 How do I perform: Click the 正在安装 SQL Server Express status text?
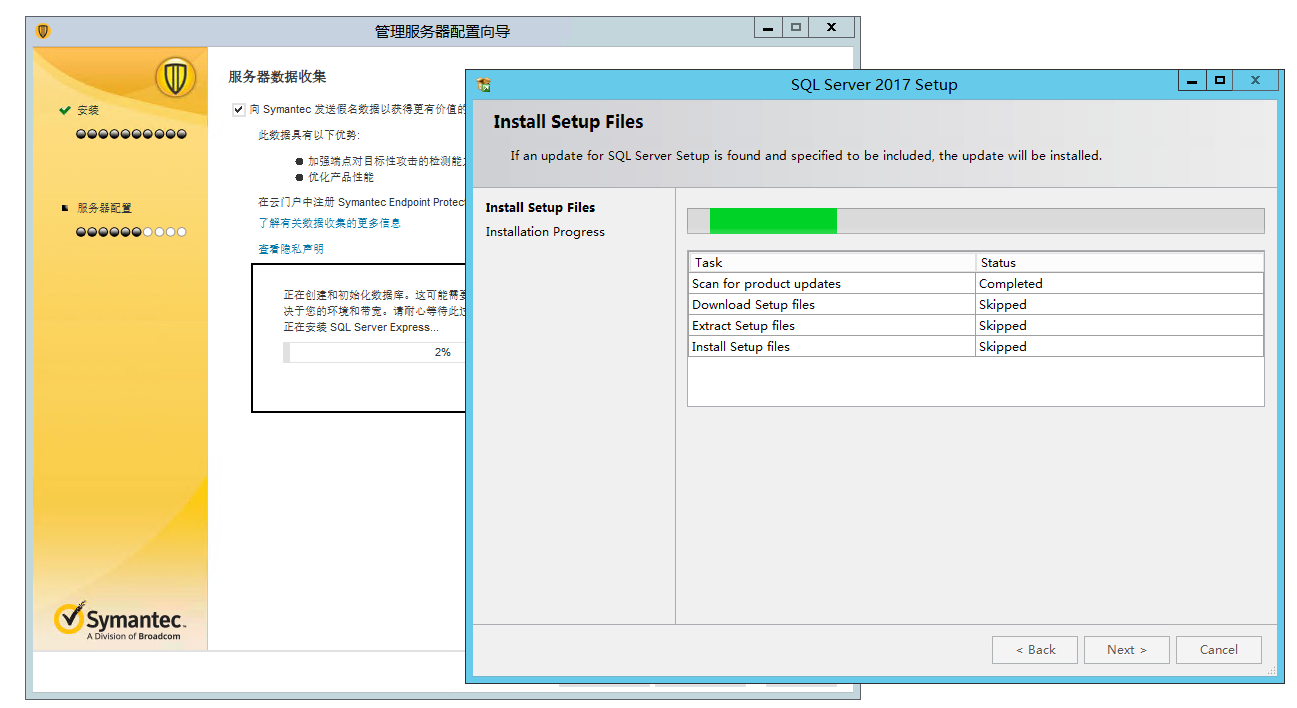pyautogui.click(x=360, y=327)
